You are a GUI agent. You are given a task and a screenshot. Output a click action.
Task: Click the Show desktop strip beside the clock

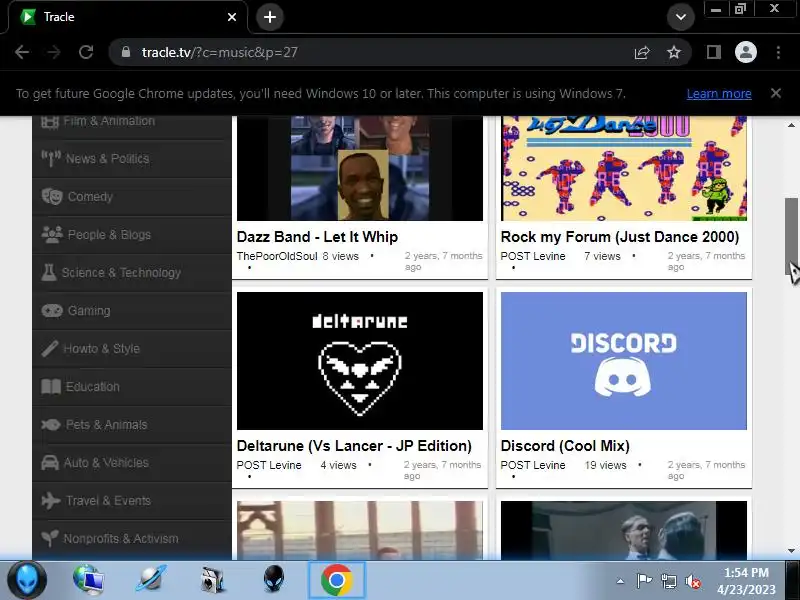pyautogui.click(x=792, y=581)
